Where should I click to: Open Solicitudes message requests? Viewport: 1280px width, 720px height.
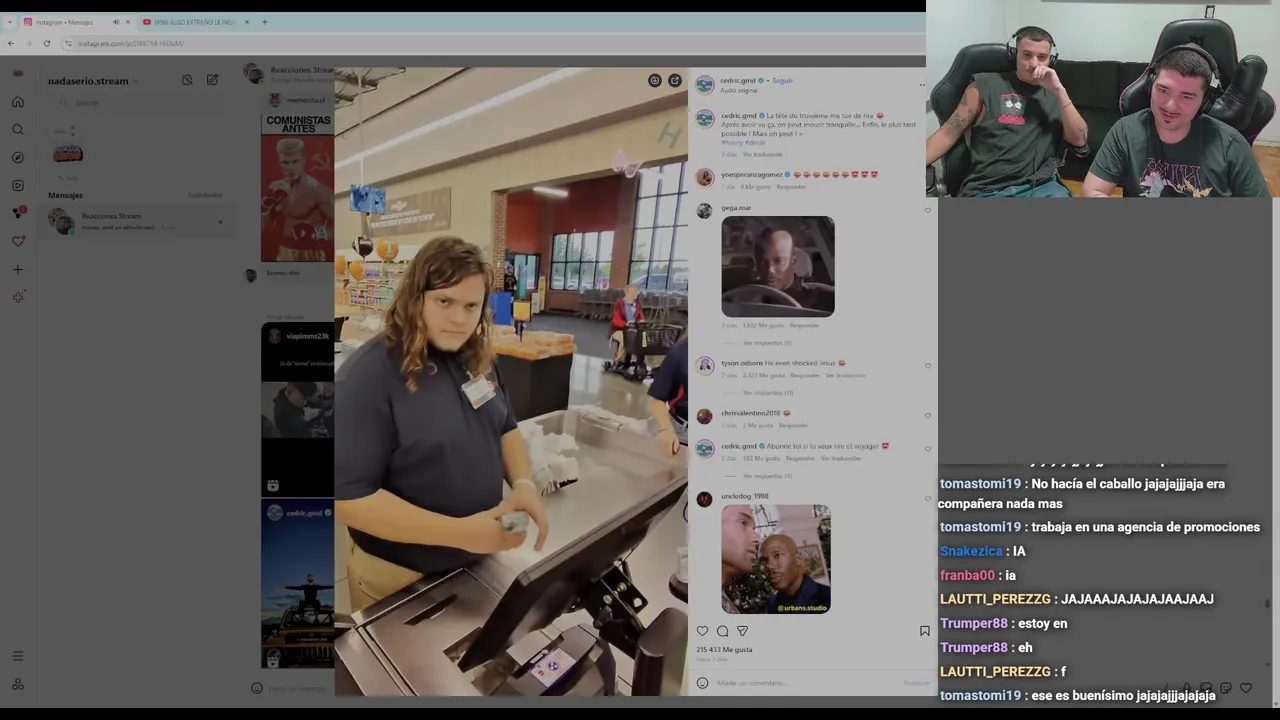pos(205,195)
